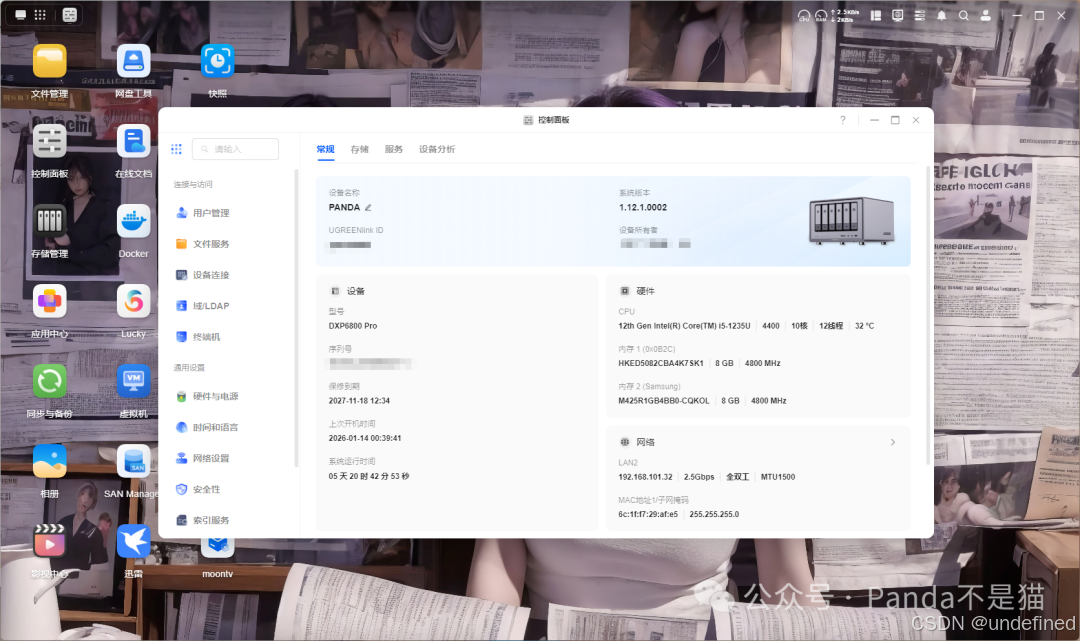The width and height of the screenshot is (1080, 641).
Task: Open the SAN Manager desktop icon
Action: coord(134,461)
